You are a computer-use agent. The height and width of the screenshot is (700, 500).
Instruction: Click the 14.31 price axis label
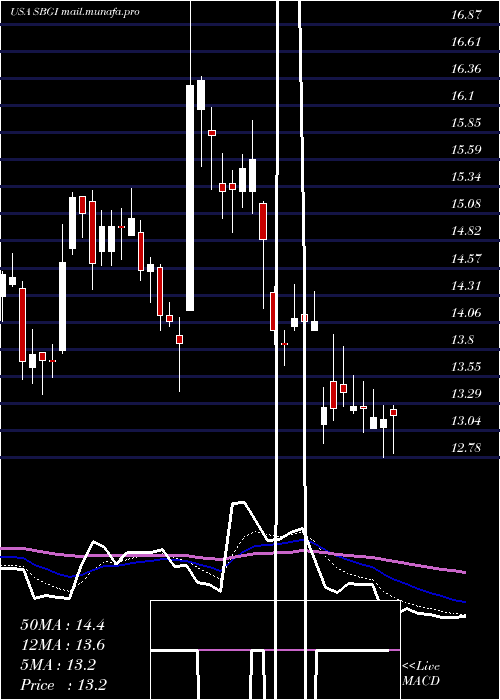point(466,286)
